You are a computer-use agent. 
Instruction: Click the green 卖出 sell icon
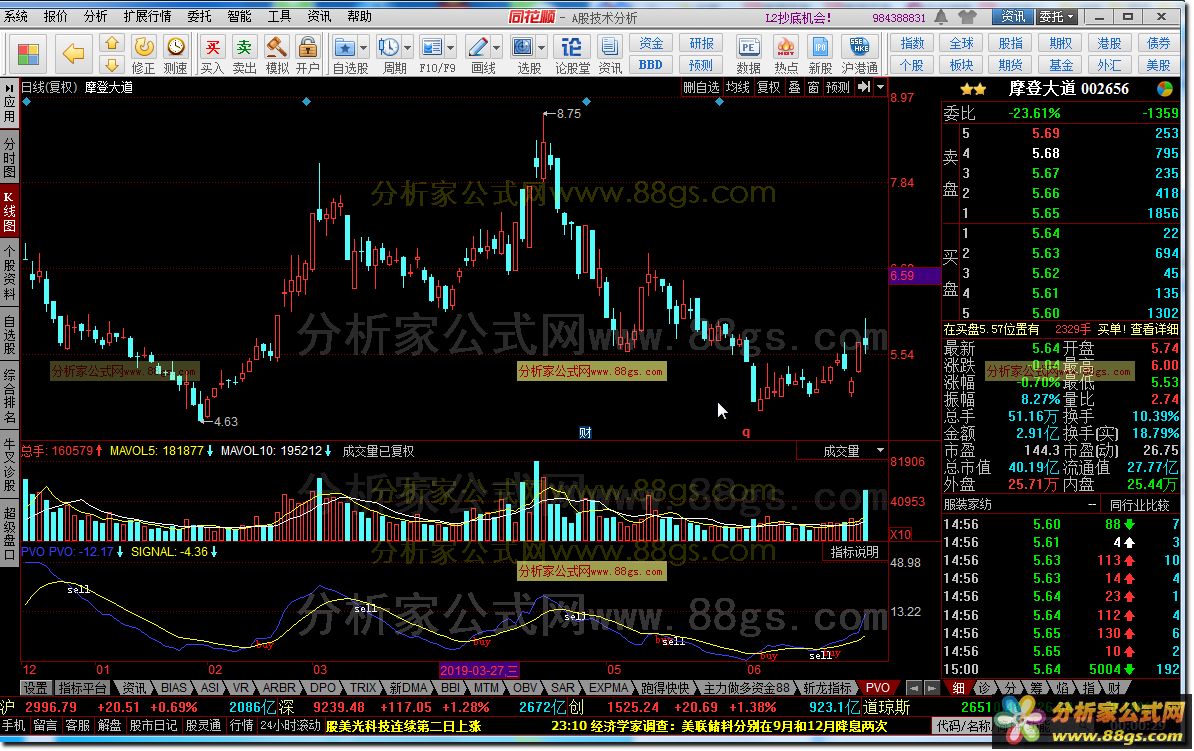244,47
